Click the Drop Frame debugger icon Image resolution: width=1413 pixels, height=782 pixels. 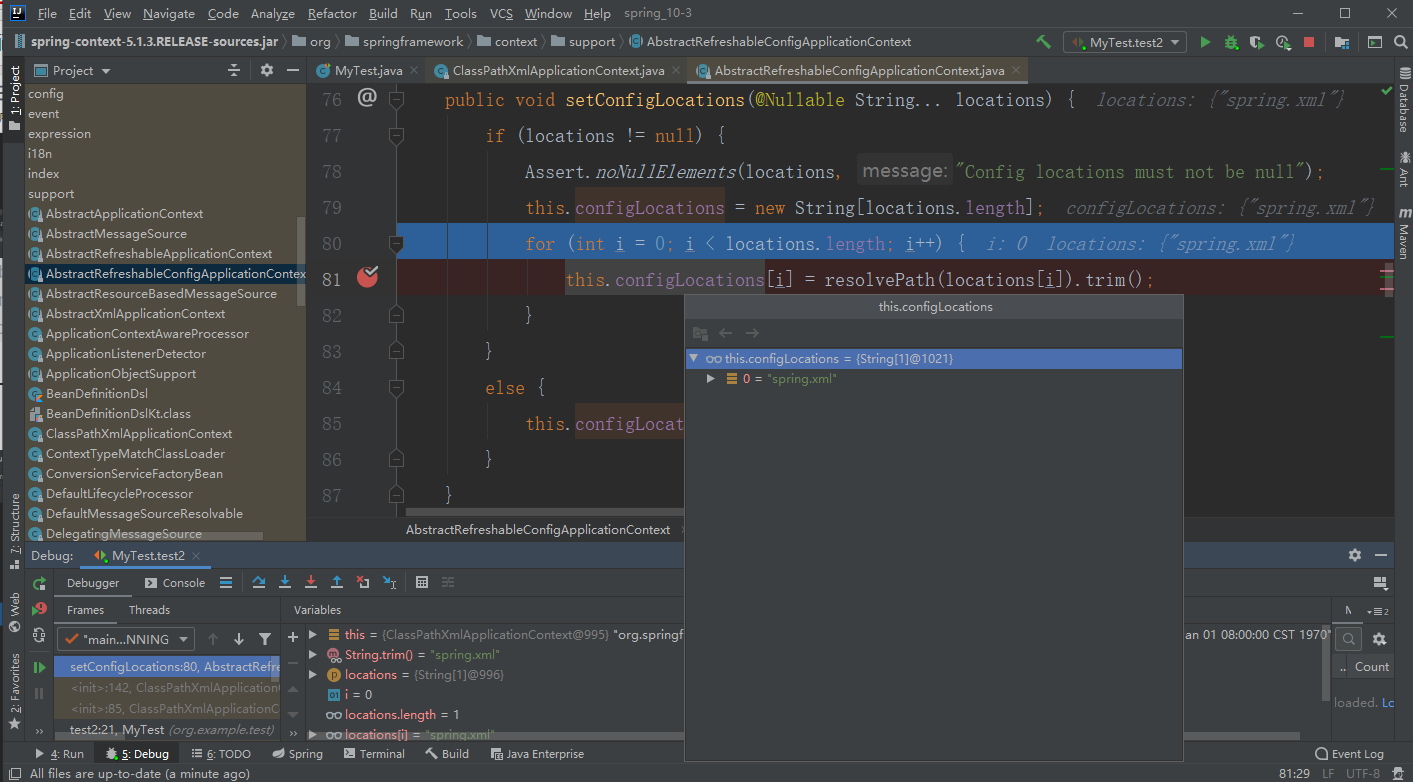pyautogui.click(x=363, y=582)
